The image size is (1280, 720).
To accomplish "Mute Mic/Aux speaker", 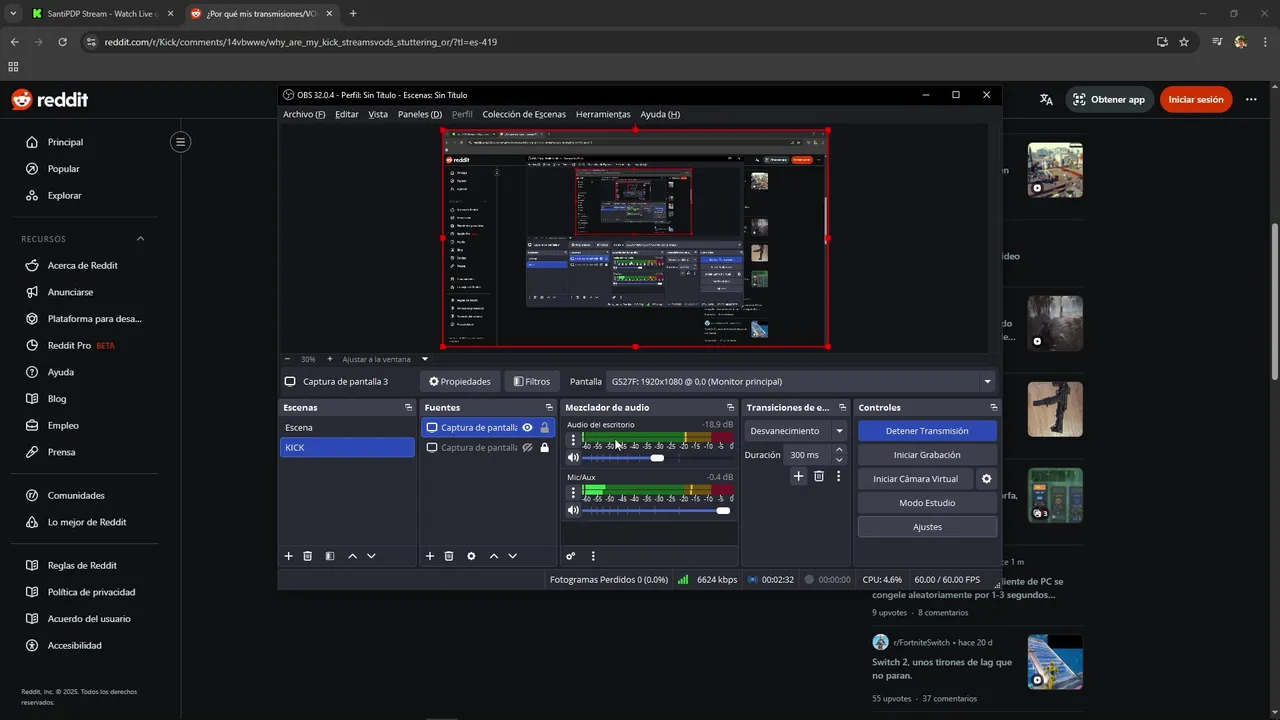I will tap(573, 510).
